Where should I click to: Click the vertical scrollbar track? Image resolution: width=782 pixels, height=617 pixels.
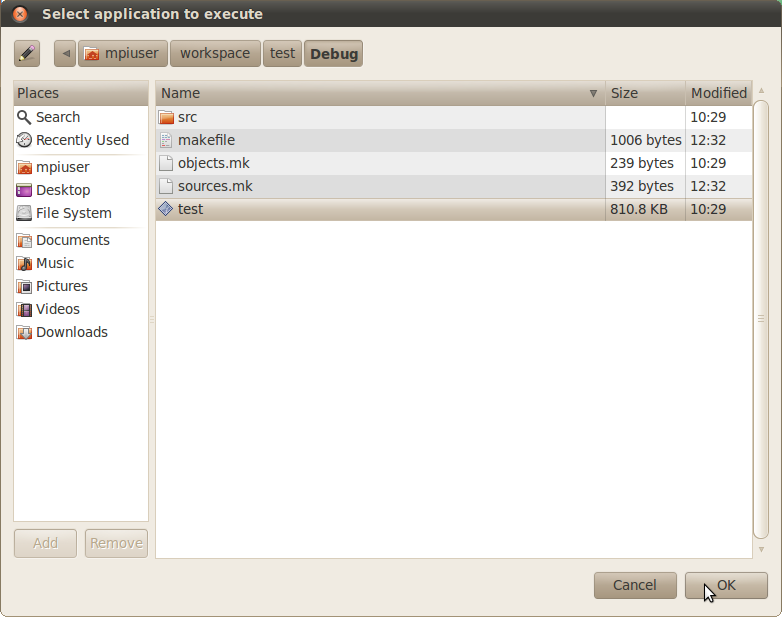click(x=761, y=319)
